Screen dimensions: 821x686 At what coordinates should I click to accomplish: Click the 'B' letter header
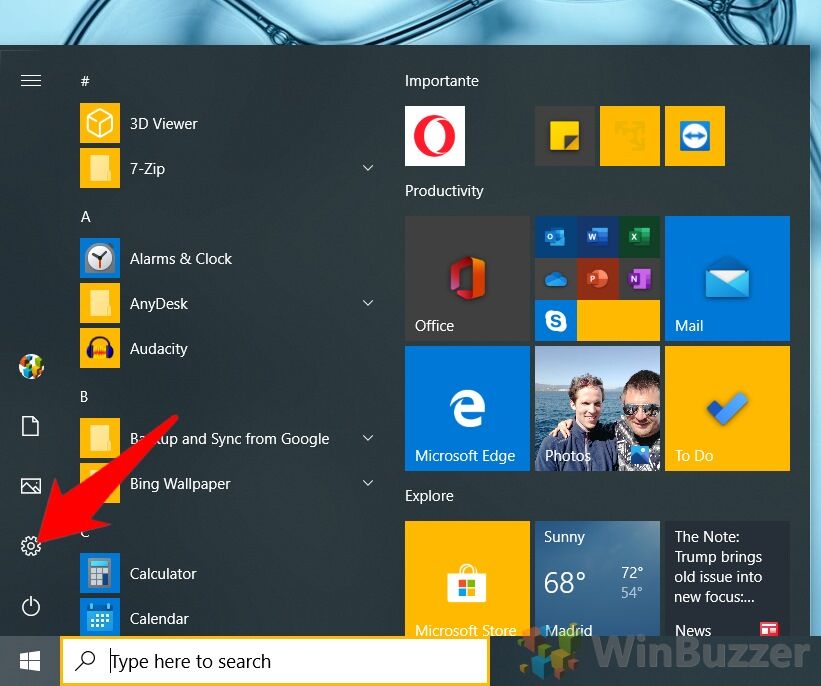click(84, 396)
